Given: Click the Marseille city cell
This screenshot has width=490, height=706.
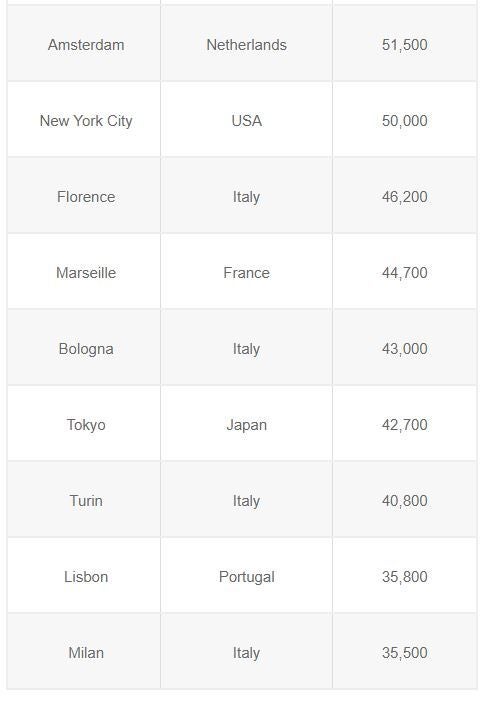Looking at the screenshot, I should [x=84, y=272].
